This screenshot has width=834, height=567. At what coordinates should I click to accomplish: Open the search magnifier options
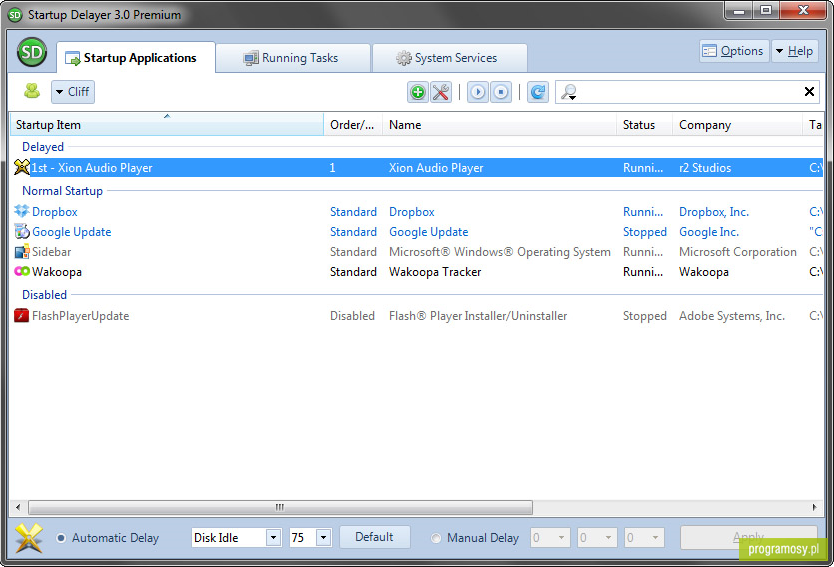(569, 92)
